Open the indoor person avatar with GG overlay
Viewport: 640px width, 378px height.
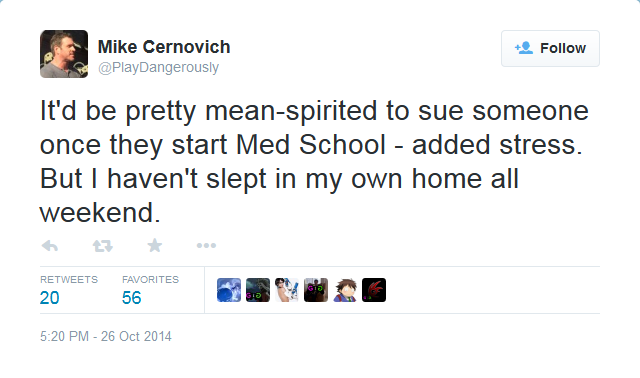(x=316, y=290)
